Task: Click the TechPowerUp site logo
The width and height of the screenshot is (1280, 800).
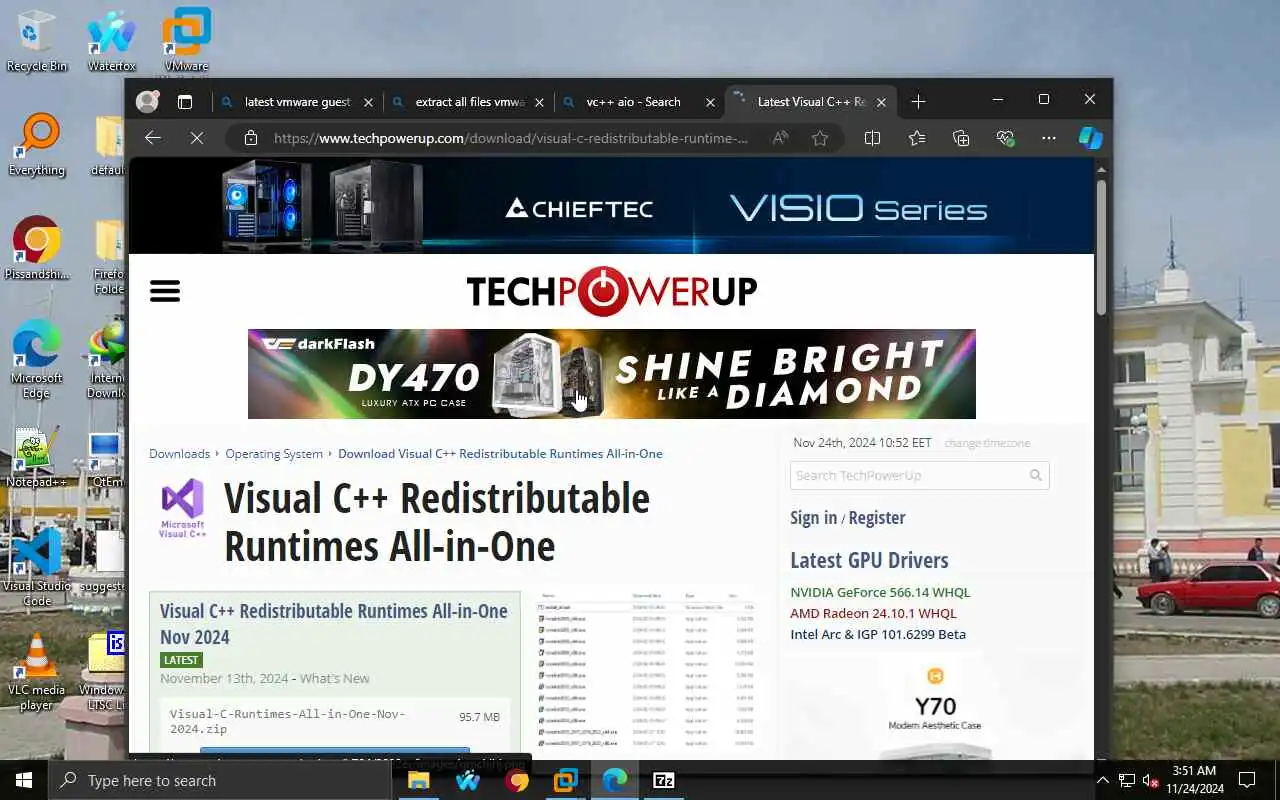Action: pyautogui.click(x=611, y=291)
